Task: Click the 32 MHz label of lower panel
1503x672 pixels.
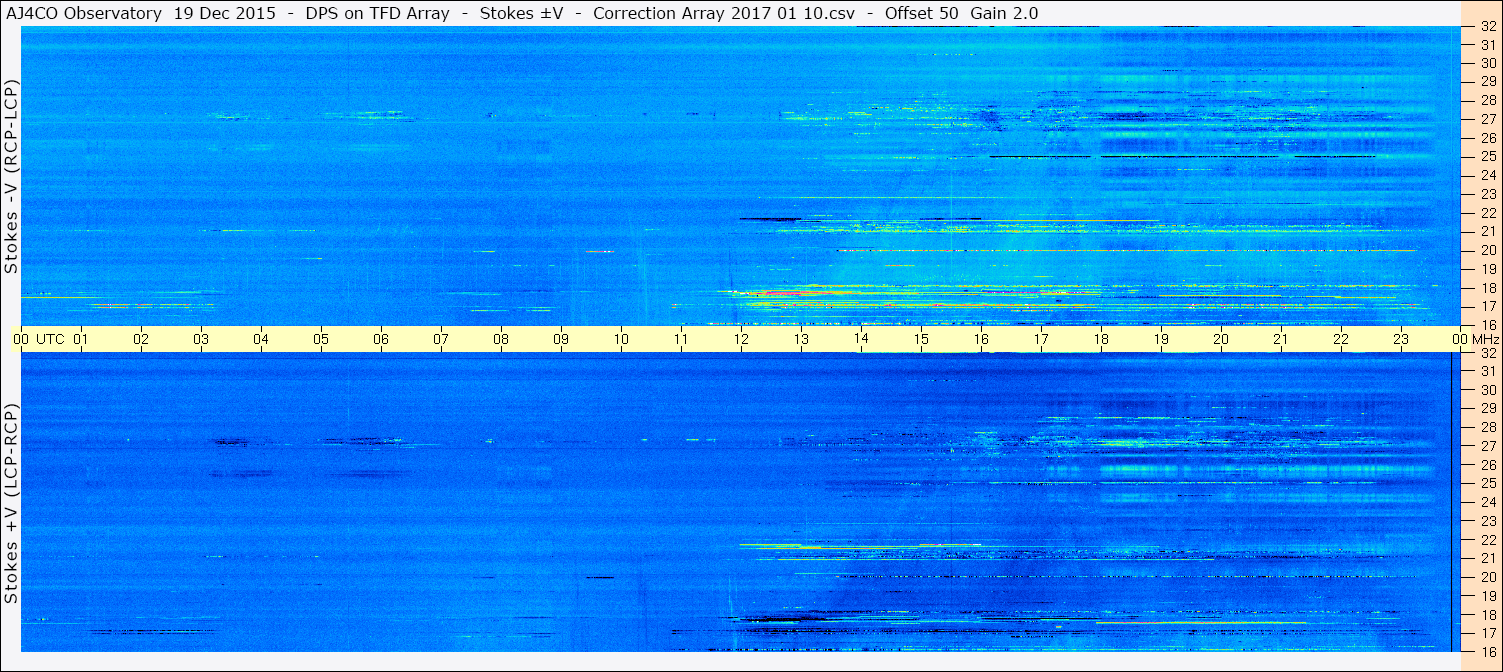Action: point(1487,353)
